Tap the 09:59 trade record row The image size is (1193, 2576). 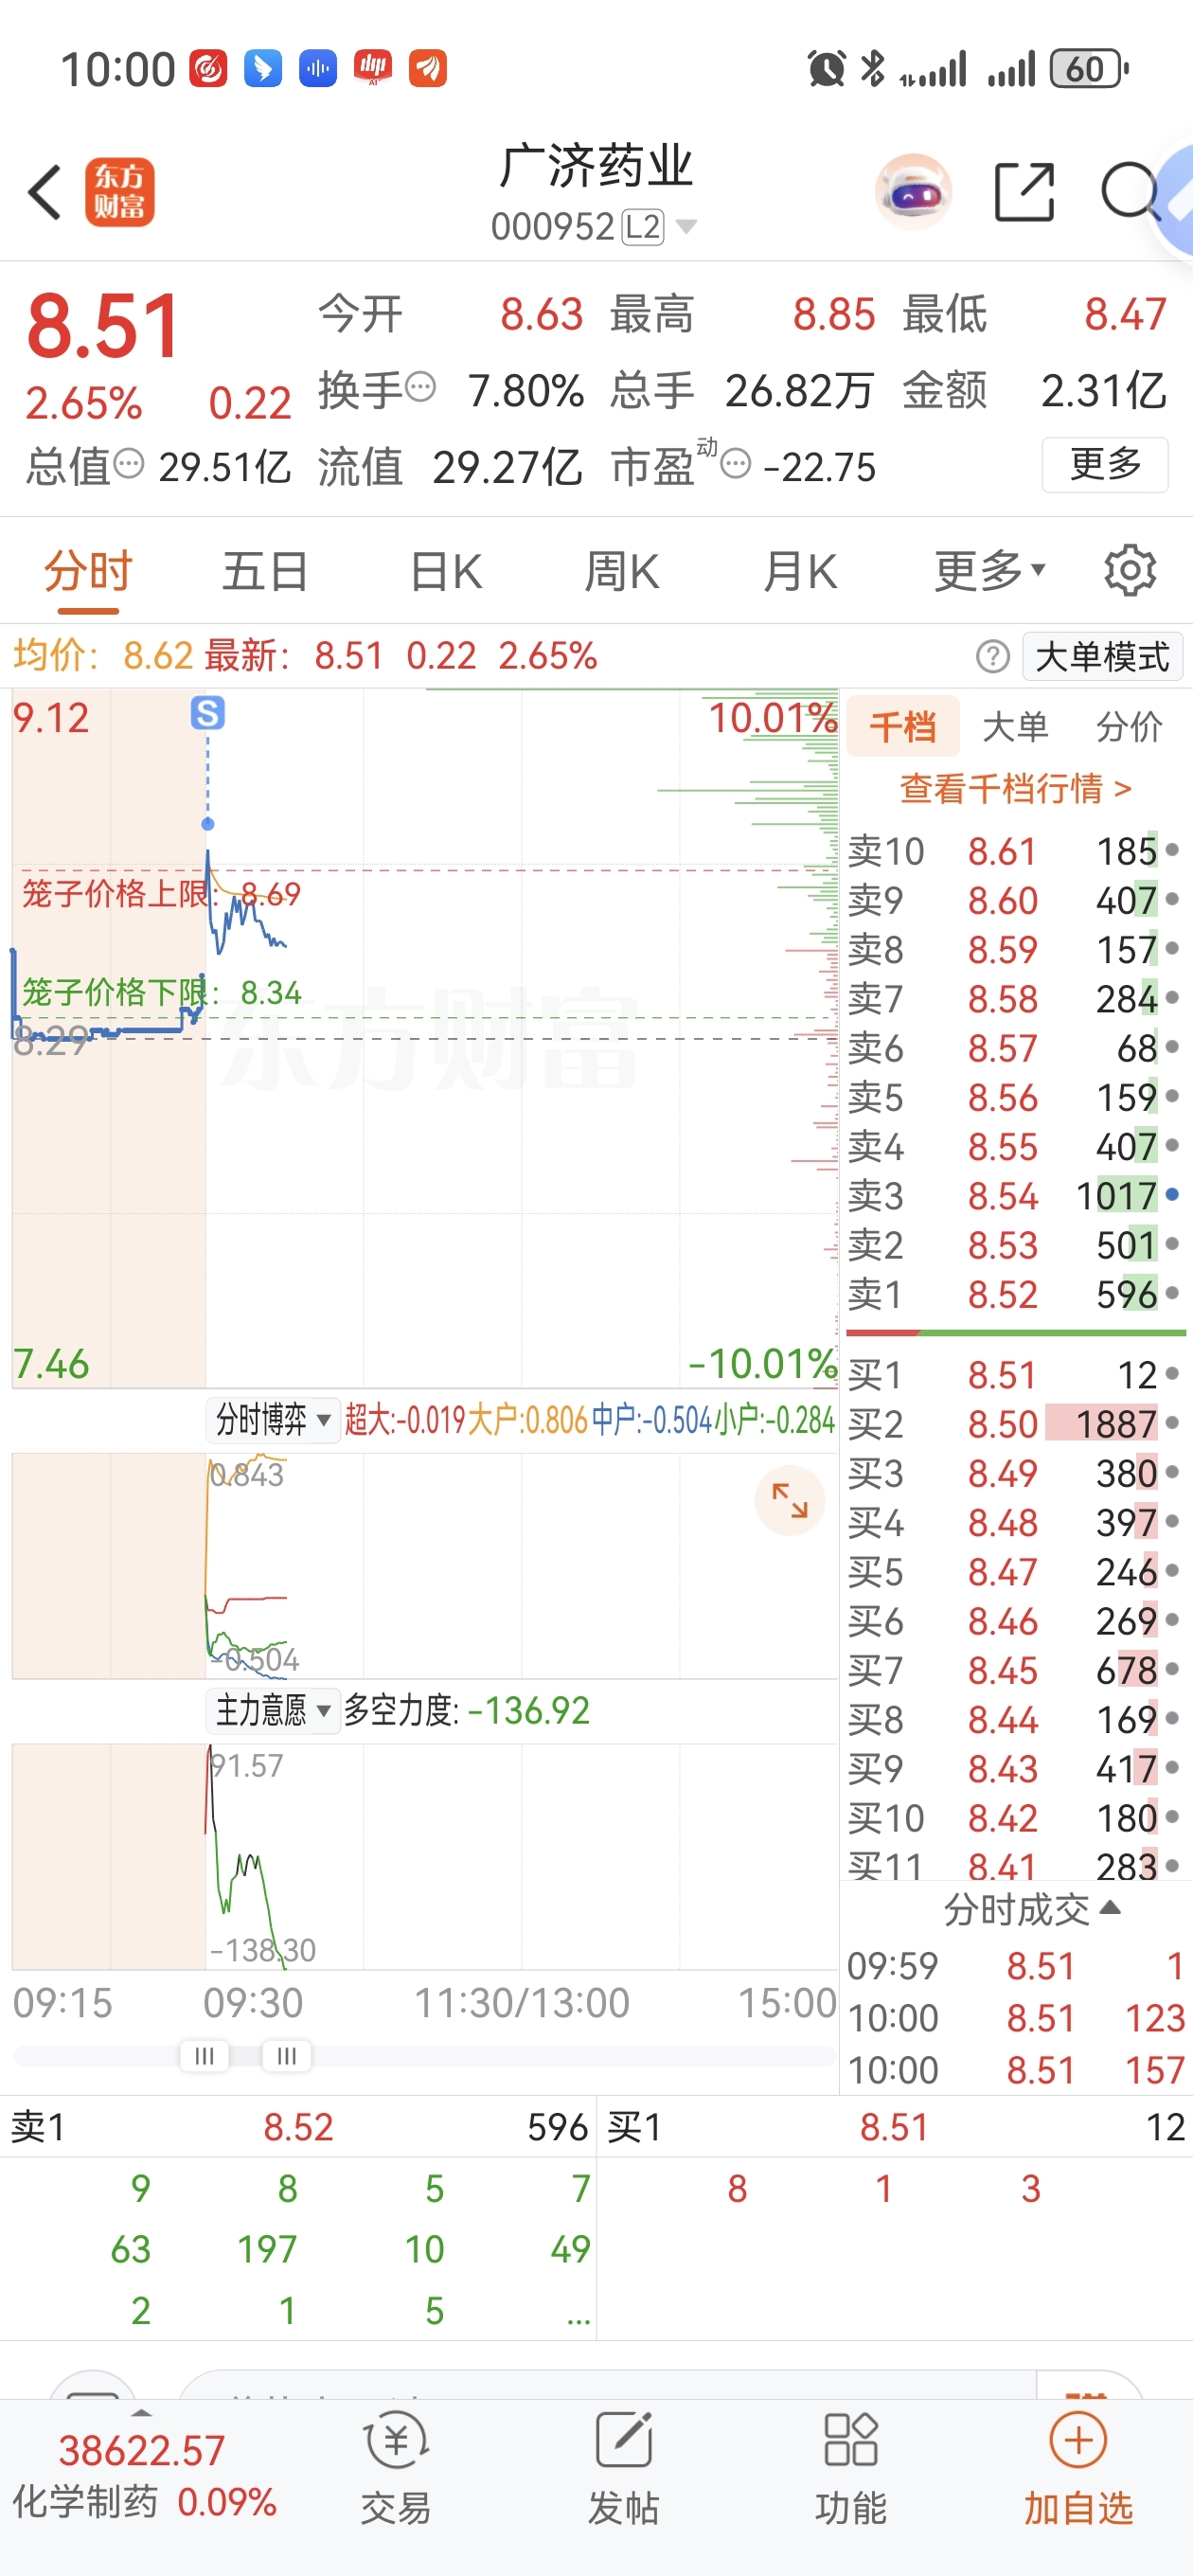click(x=1015, y=1966)
